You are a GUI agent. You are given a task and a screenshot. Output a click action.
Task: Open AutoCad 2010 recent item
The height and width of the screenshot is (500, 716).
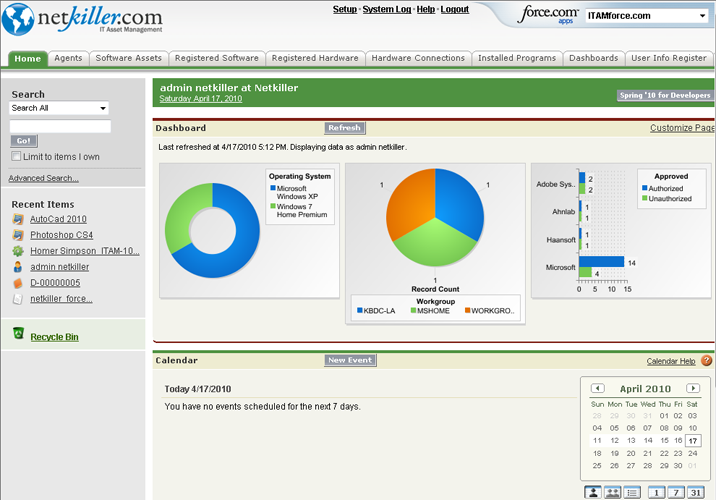(x=58, y=219)
